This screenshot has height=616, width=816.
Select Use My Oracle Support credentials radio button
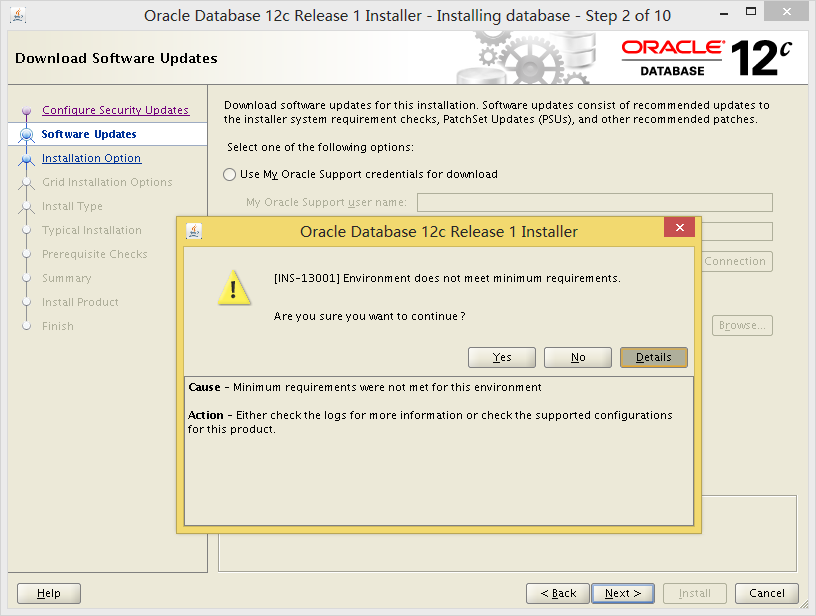230,175
